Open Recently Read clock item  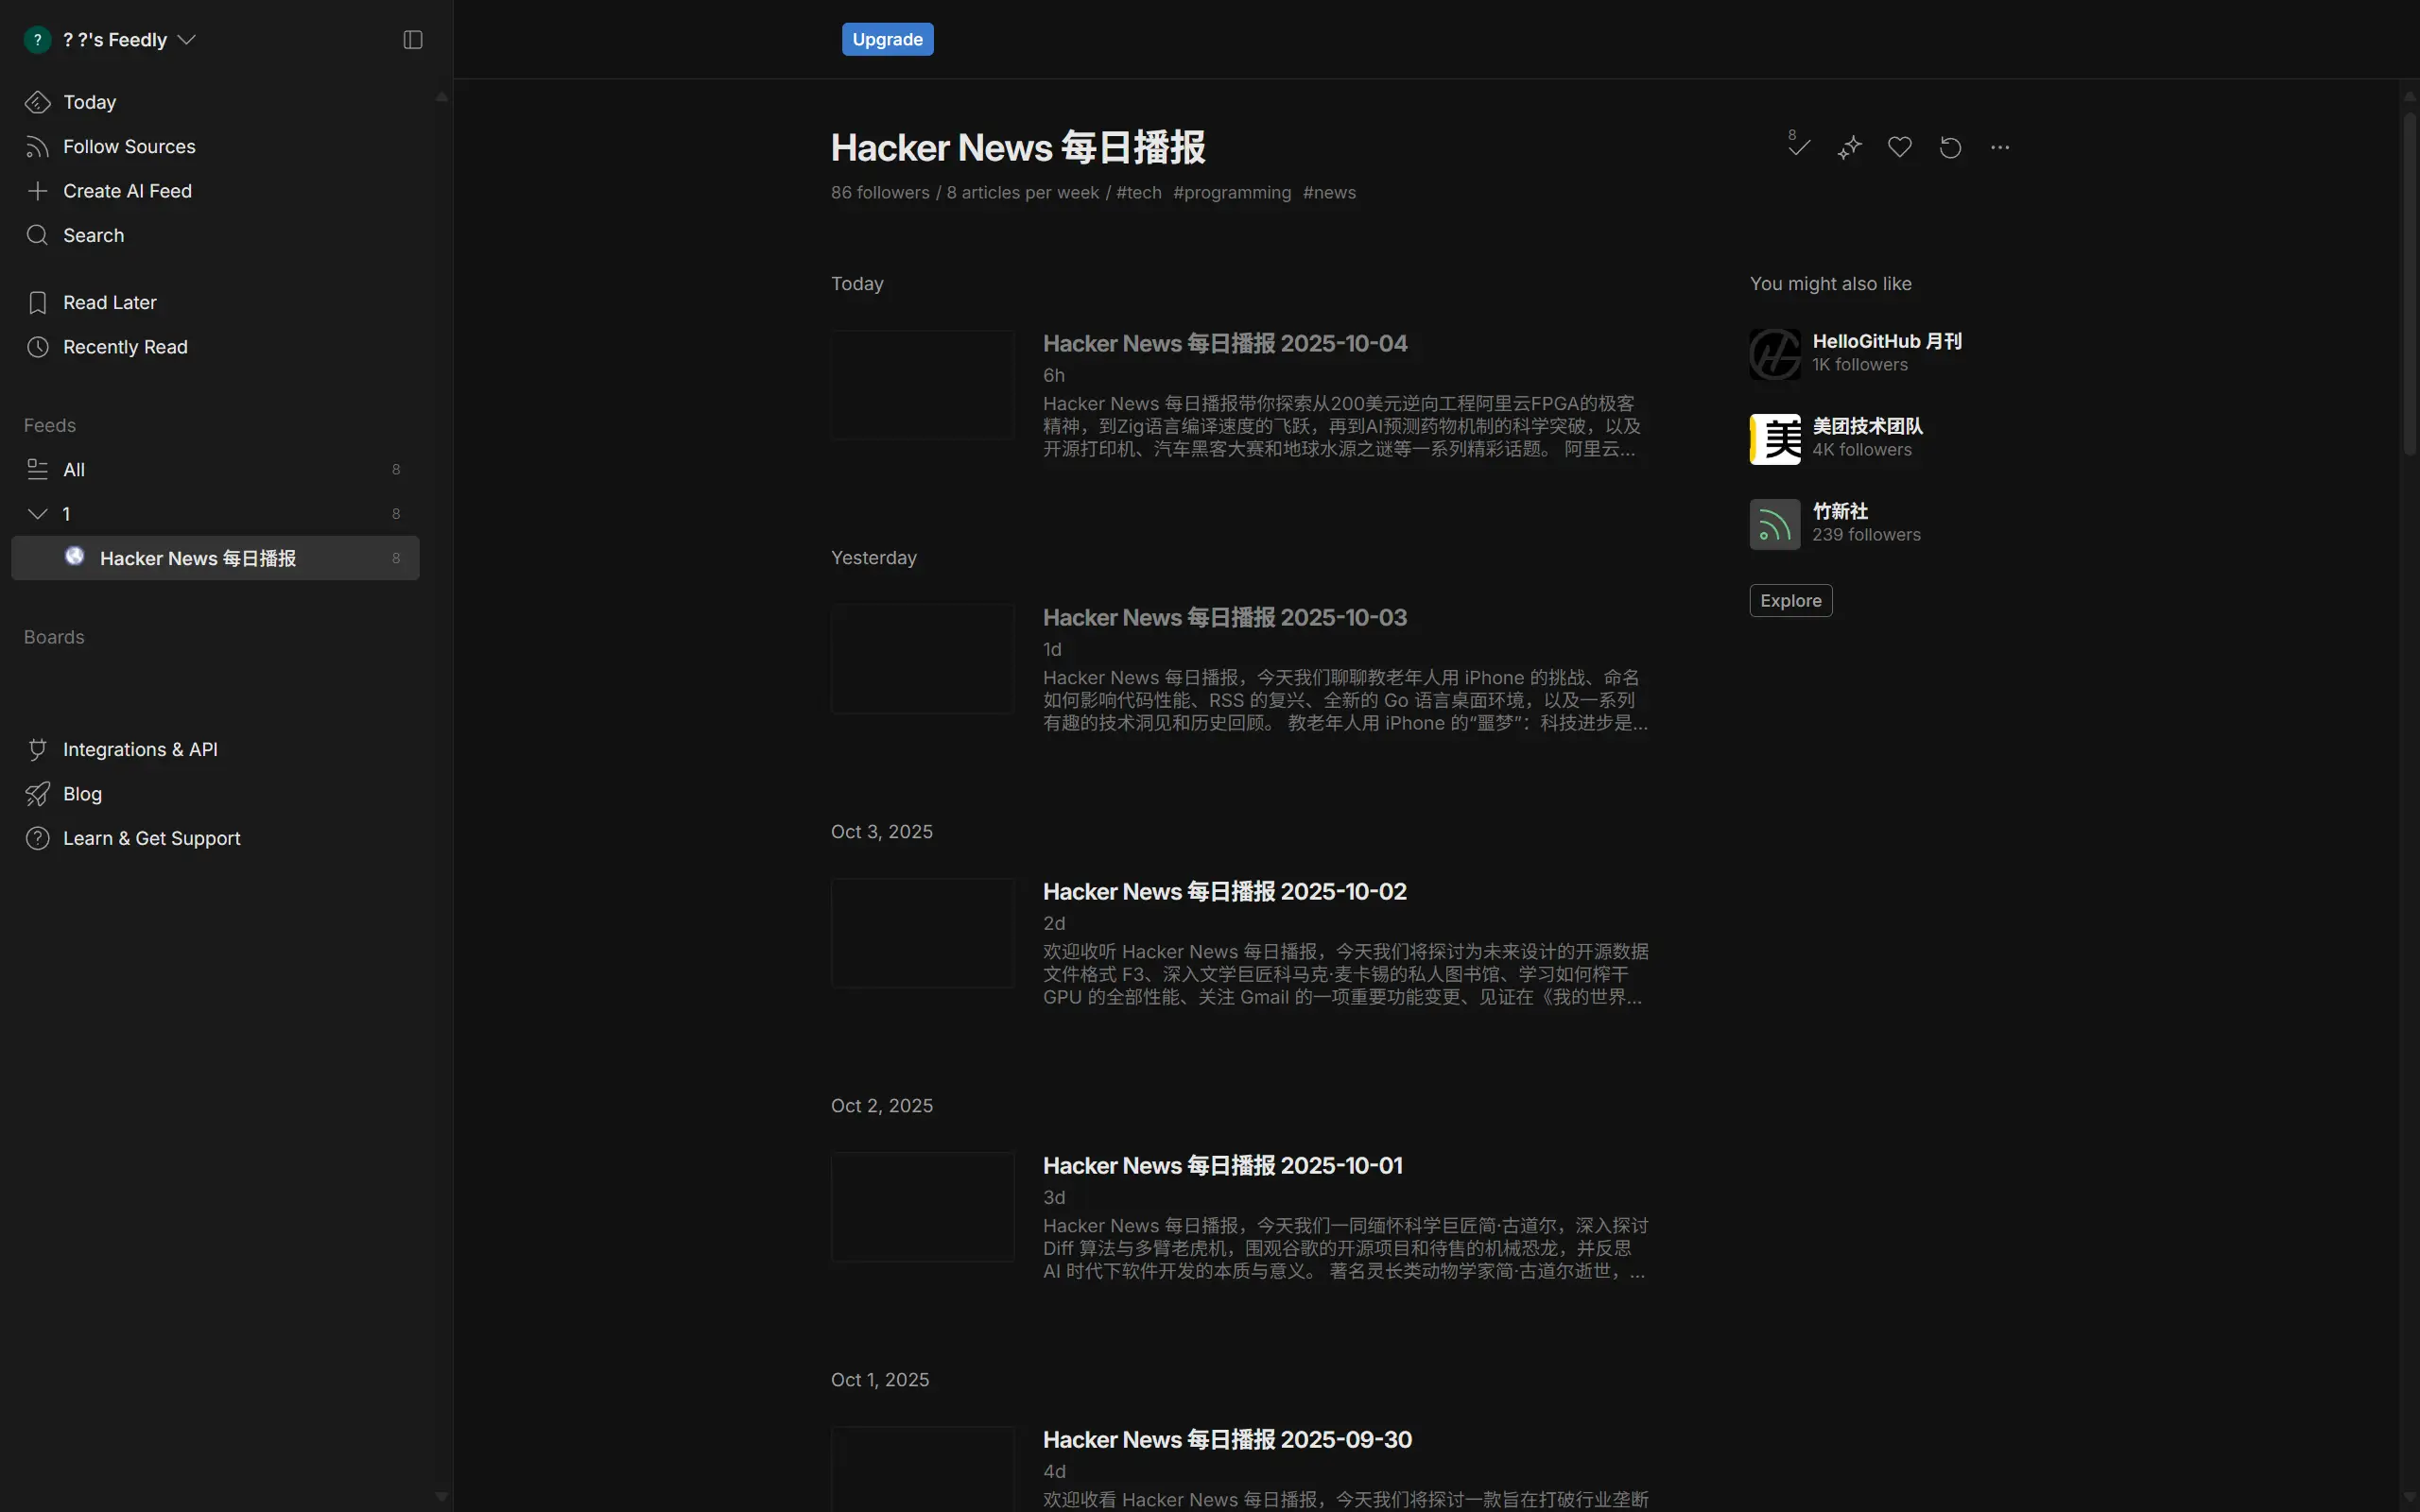pos(125,347)
